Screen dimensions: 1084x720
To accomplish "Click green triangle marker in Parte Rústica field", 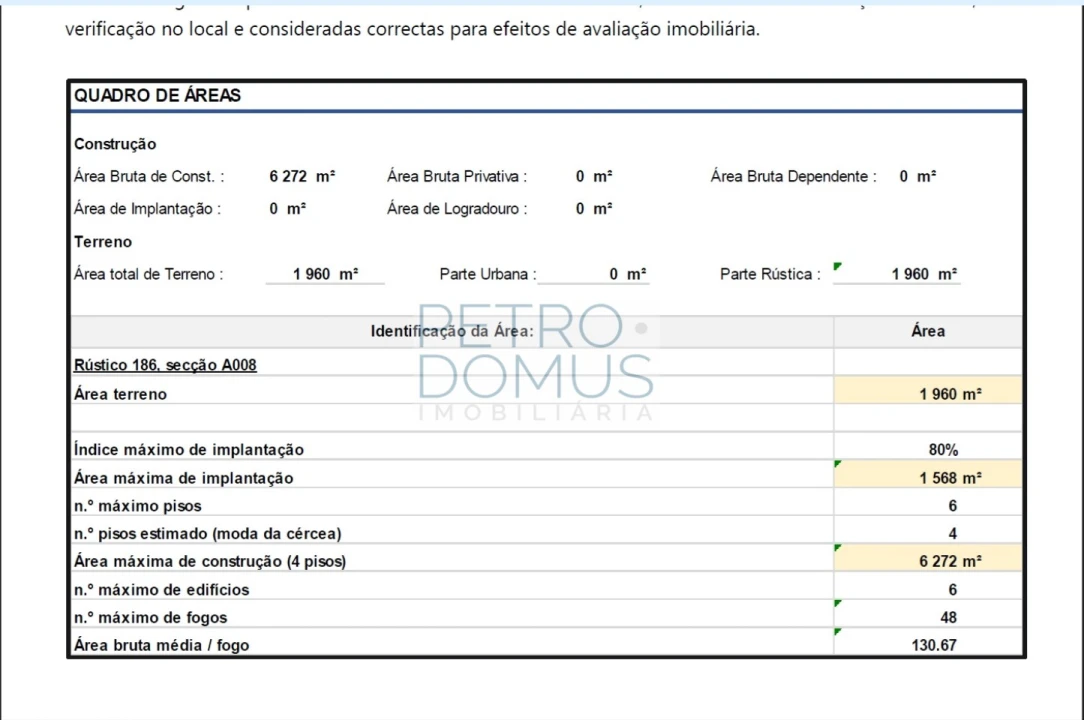I will coord(837,267).
